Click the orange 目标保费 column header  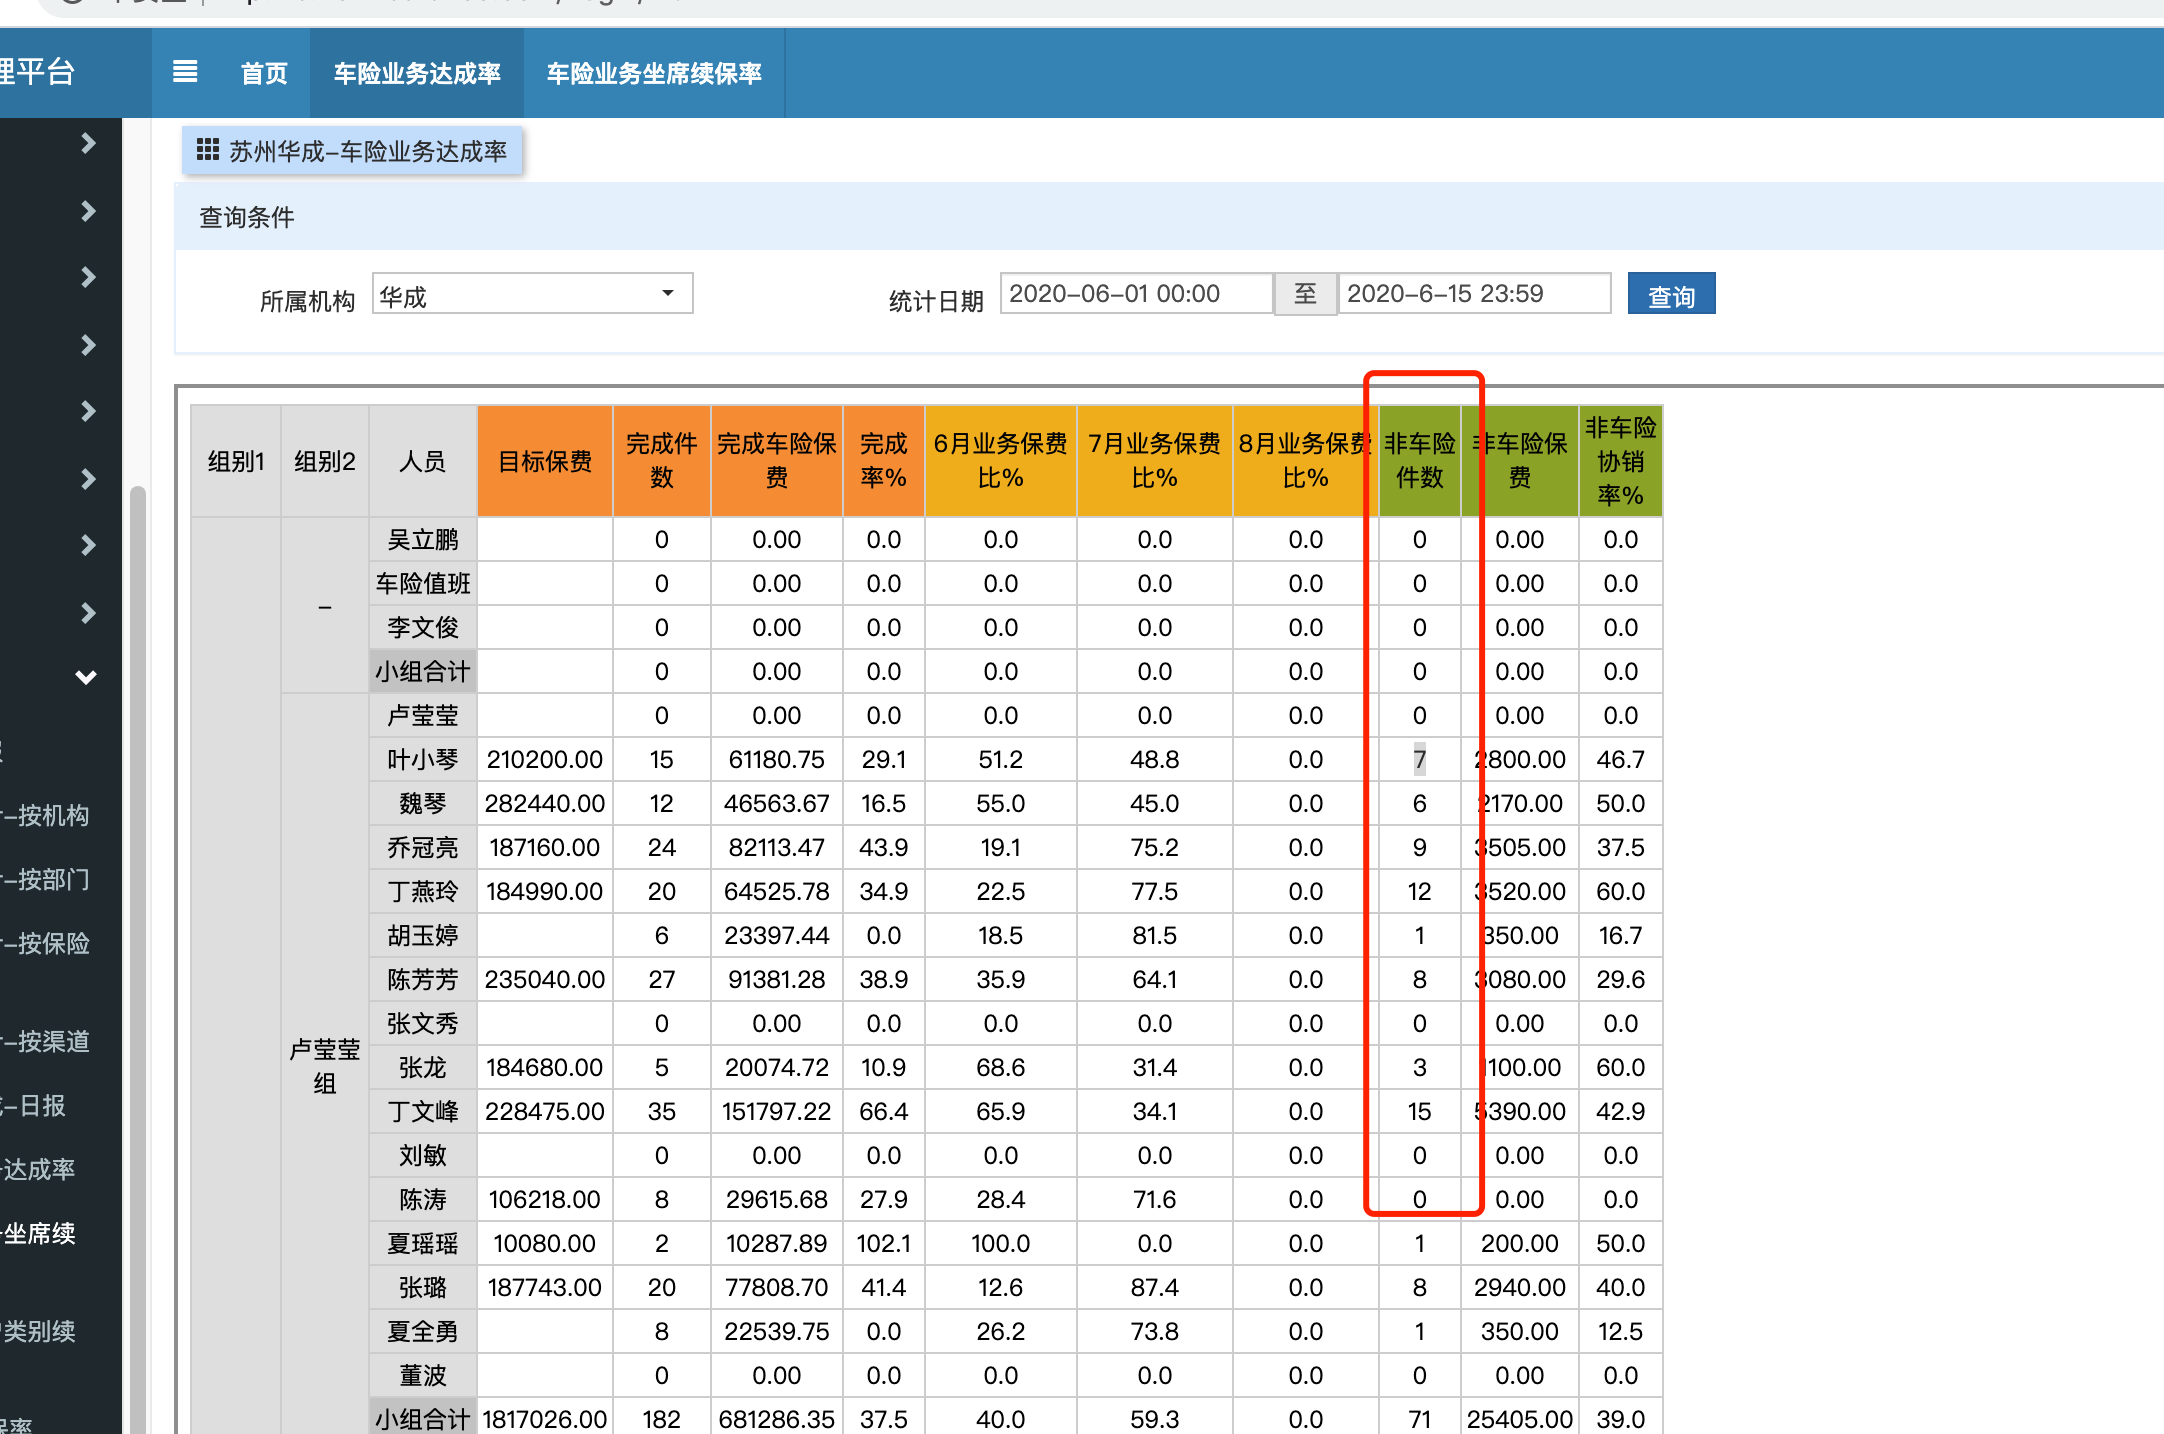(545, 461)
